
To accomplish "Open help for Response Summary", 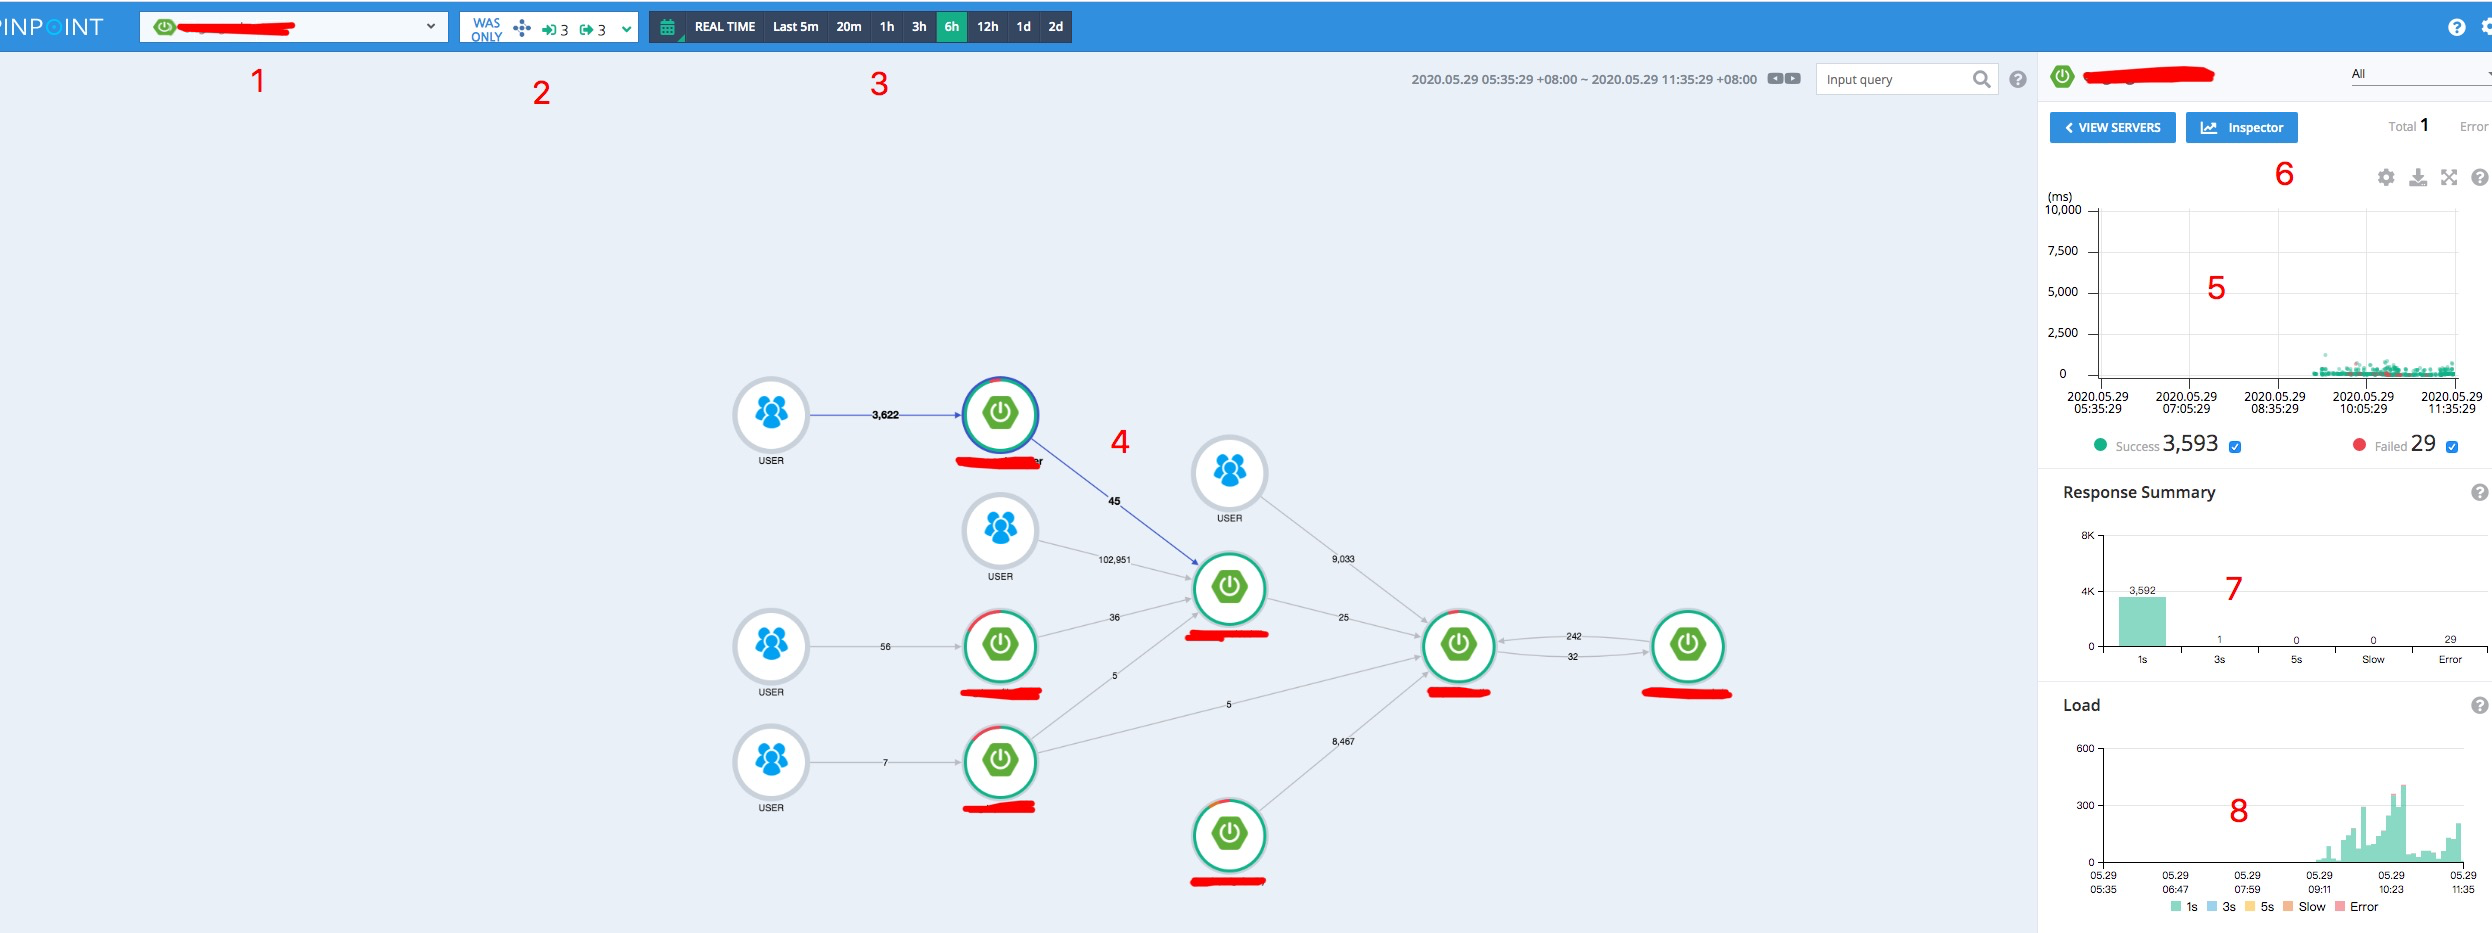I will pyautogui.click(x=2479, y=492).
